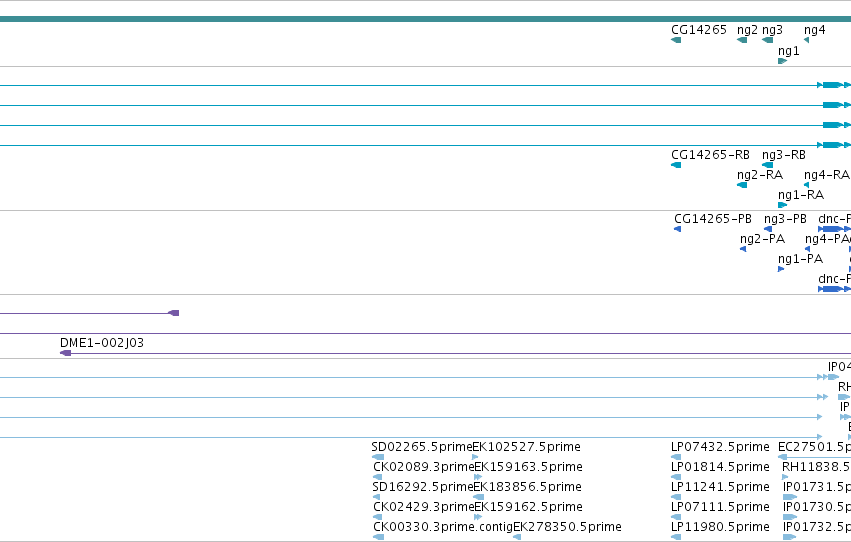Open EST SD16292.5prime
This screenshot has height=542, width=851.
pyautogui.click(x=423, y=487)
